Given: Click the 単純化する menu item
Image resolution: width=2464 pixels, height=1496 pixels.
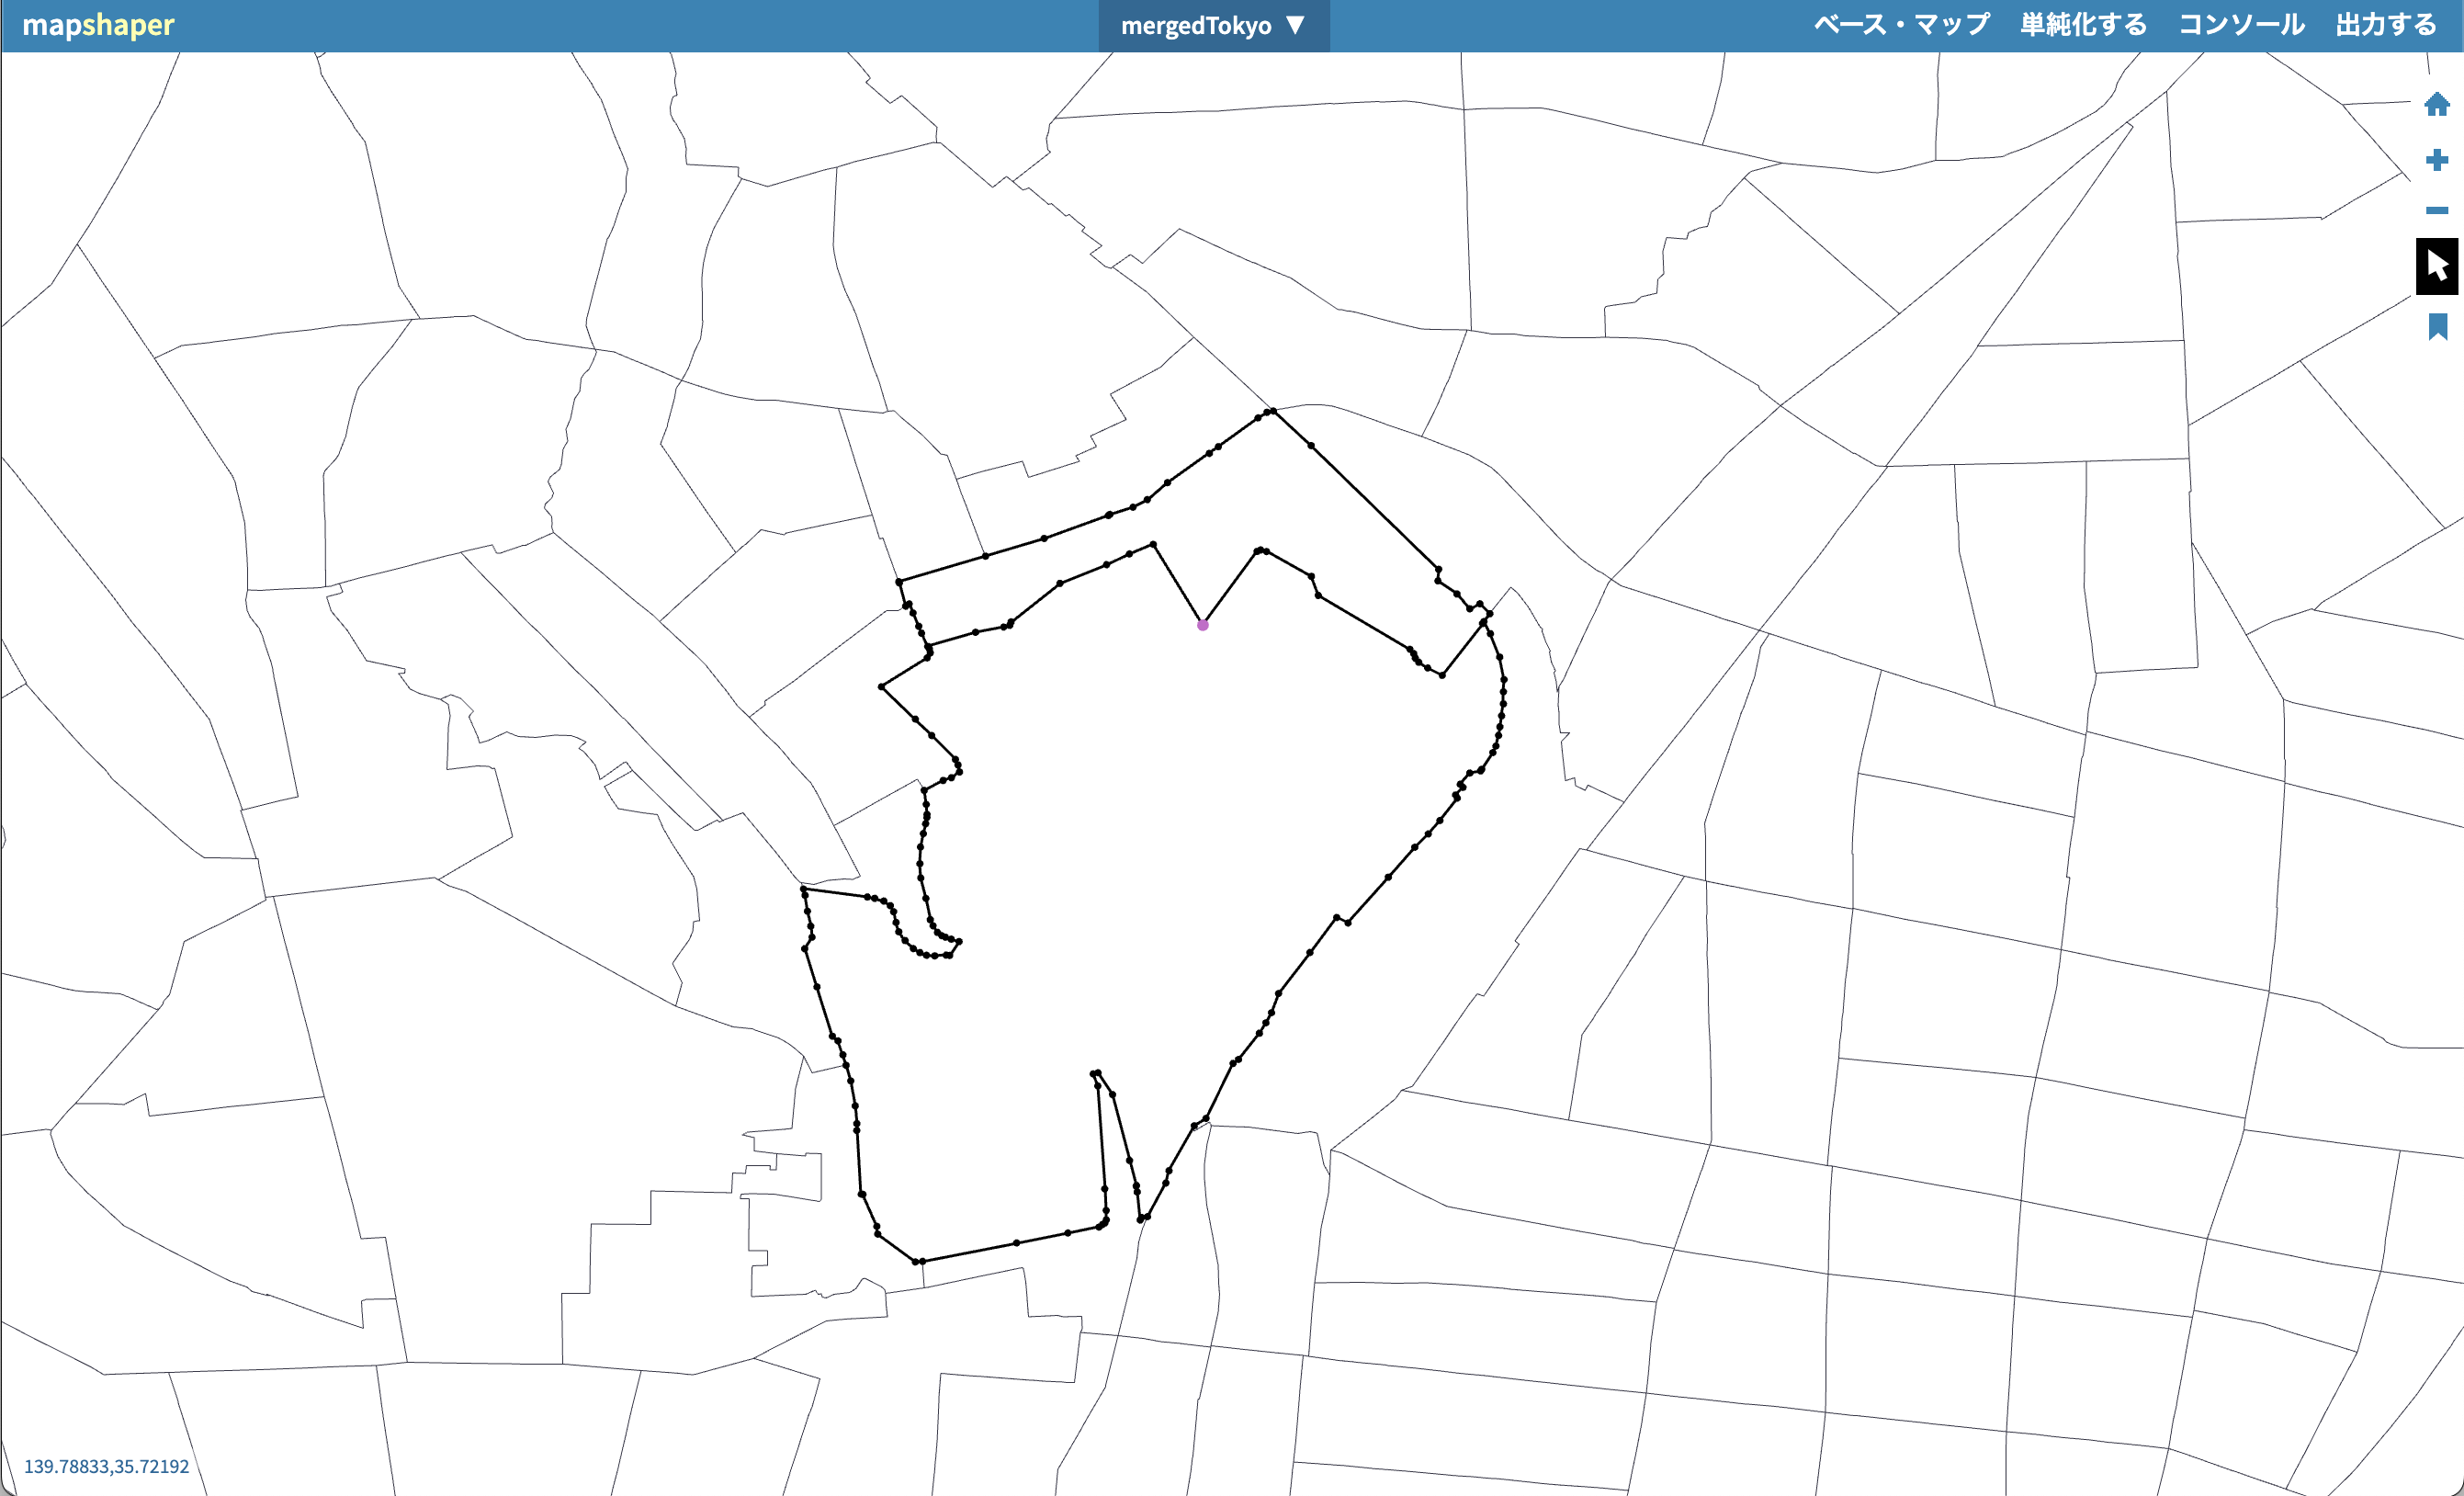Looking at the screenshot, I should click(2083, 25).
